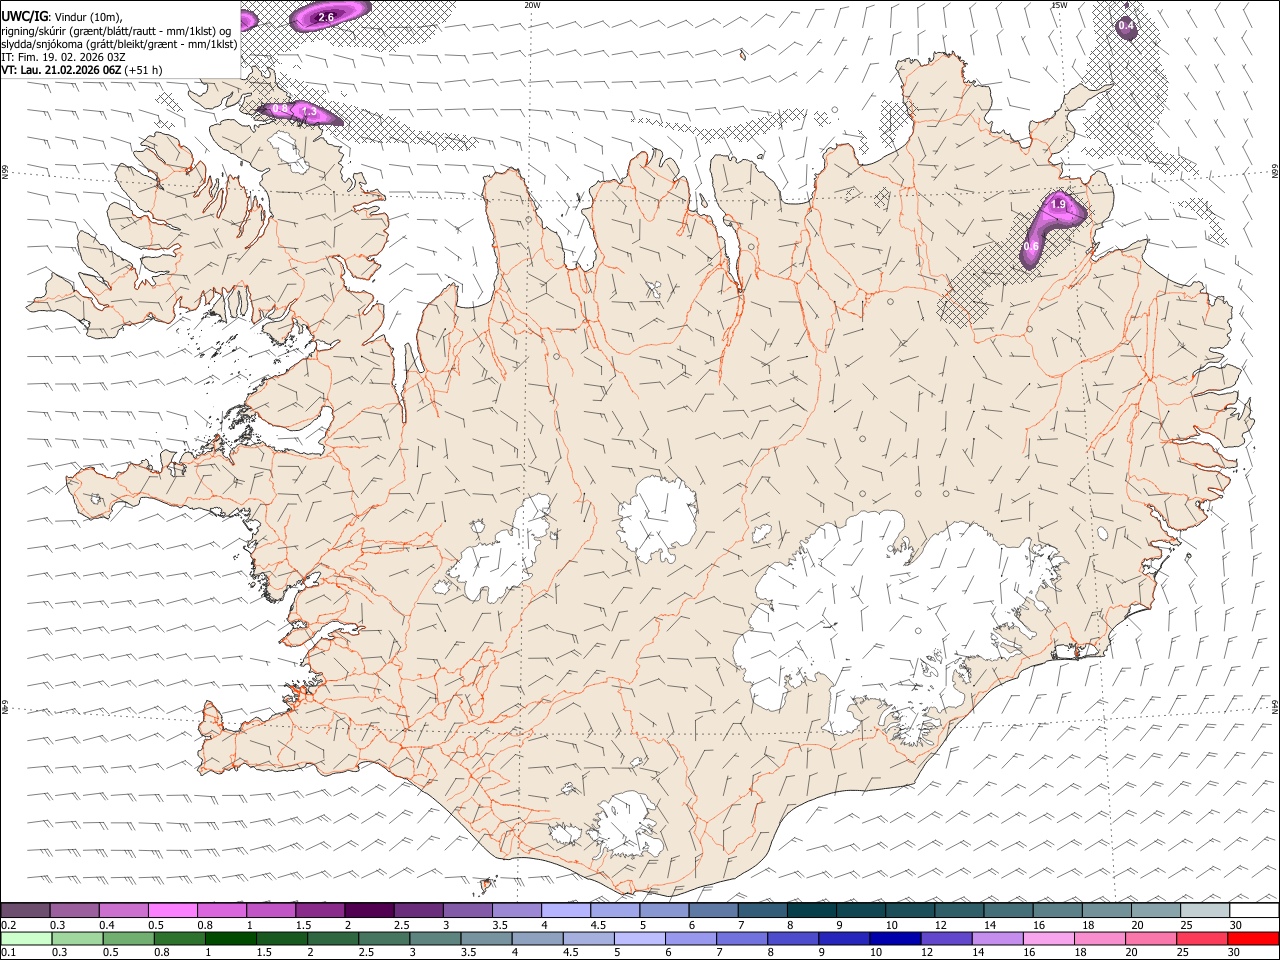
Task: Pick the purple 3 snow legend swatch
Action: click(x=466, y=911)
